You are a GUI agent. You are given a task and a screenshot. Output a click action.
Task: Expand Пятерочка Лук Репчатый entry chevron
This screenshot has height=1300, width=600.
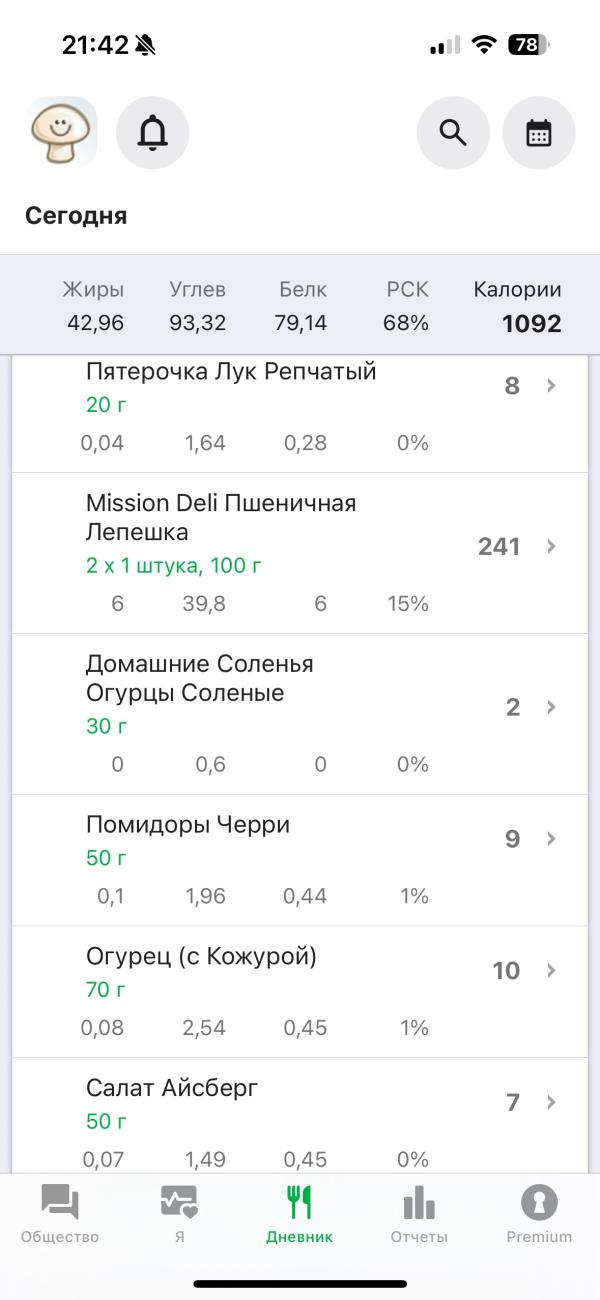pyautogui.click(x=551, y=386)
